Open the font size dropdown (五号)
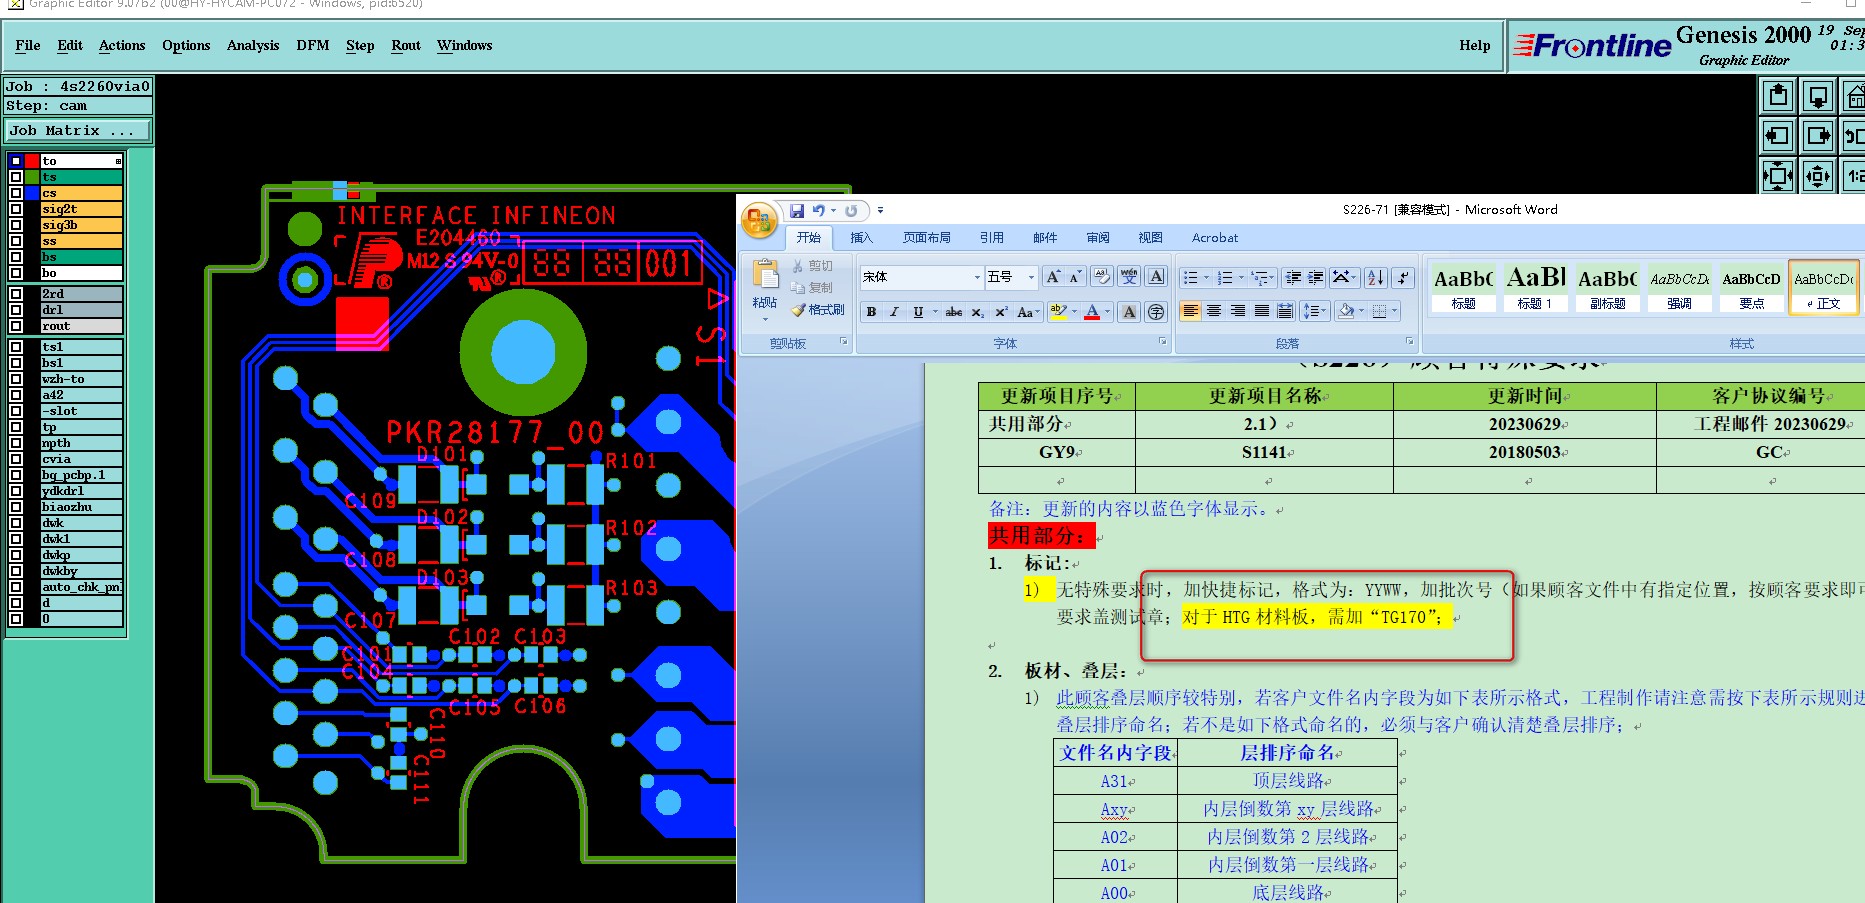The image size is (1865, 903). (1031, 277)
